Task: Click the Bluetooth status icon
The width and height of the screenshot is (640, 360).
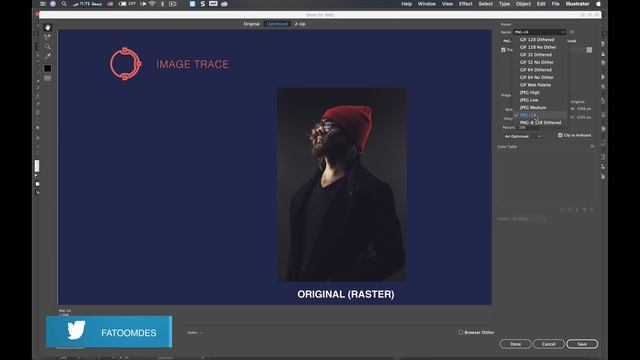Action: (x=162, y=4)
